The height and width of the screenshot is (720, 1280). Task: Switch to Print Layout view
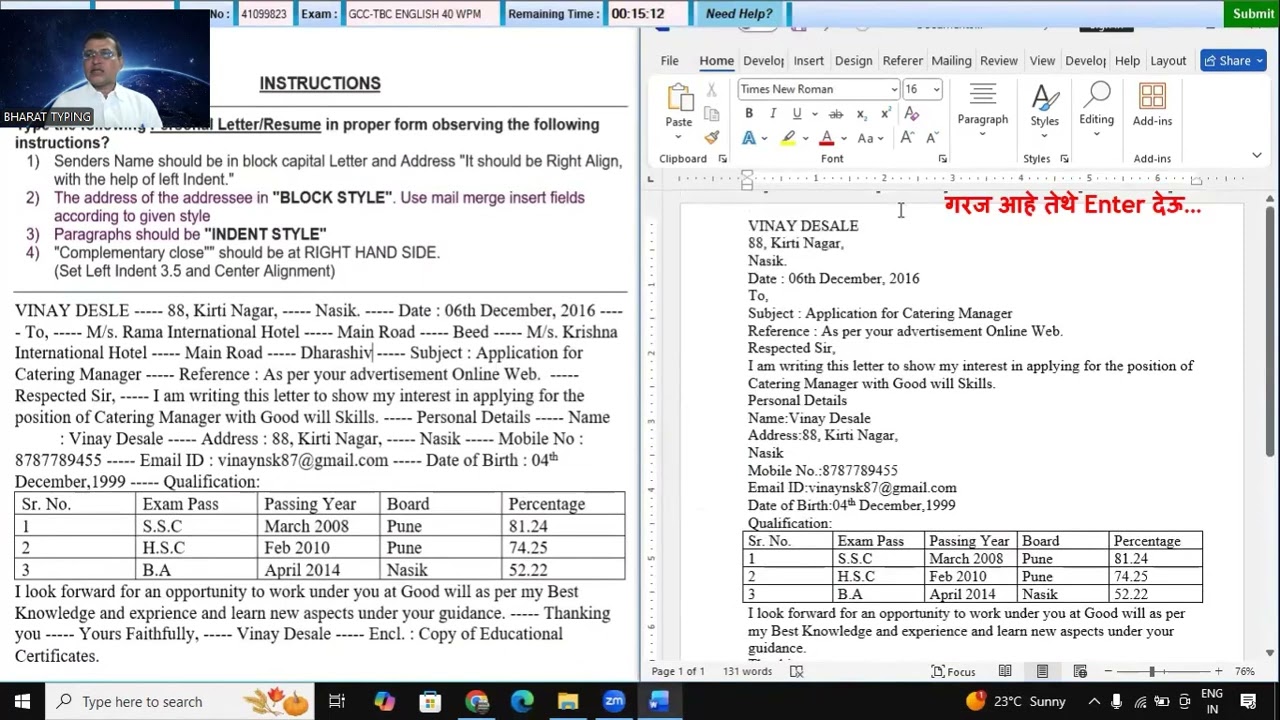click(x=1042, y=671)
